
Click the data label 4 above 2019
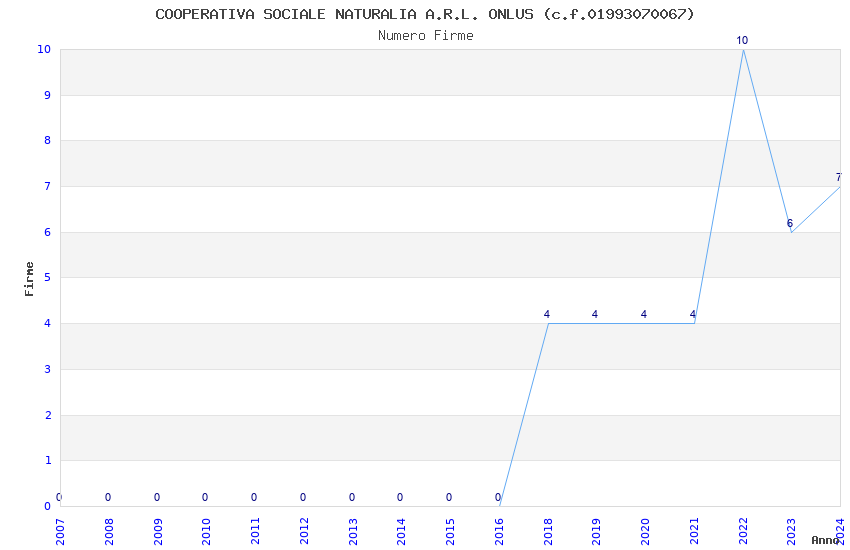[x=595, y=314]
